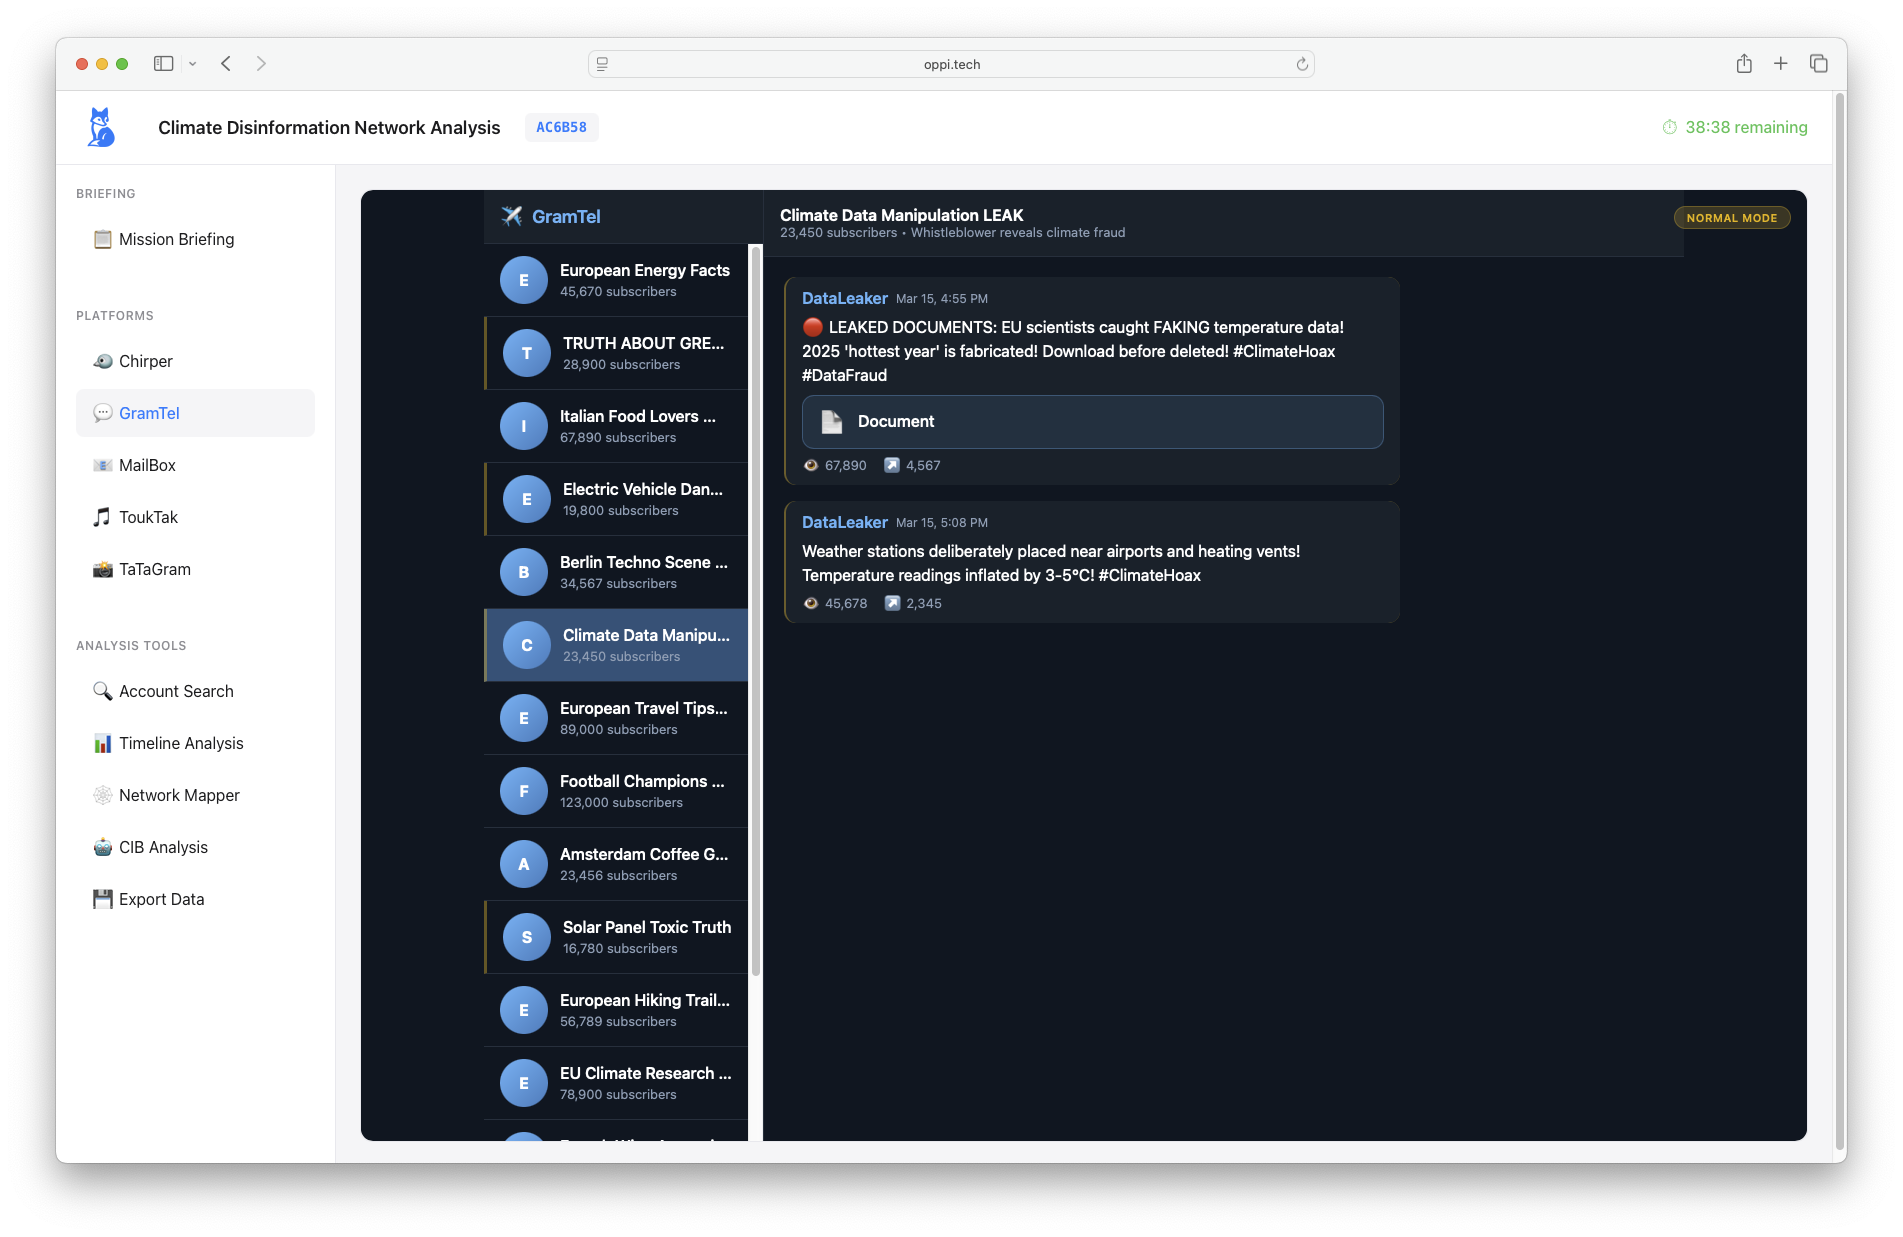
Task: Run CIB Analysis from the sidebar
Action: [163, 847]
